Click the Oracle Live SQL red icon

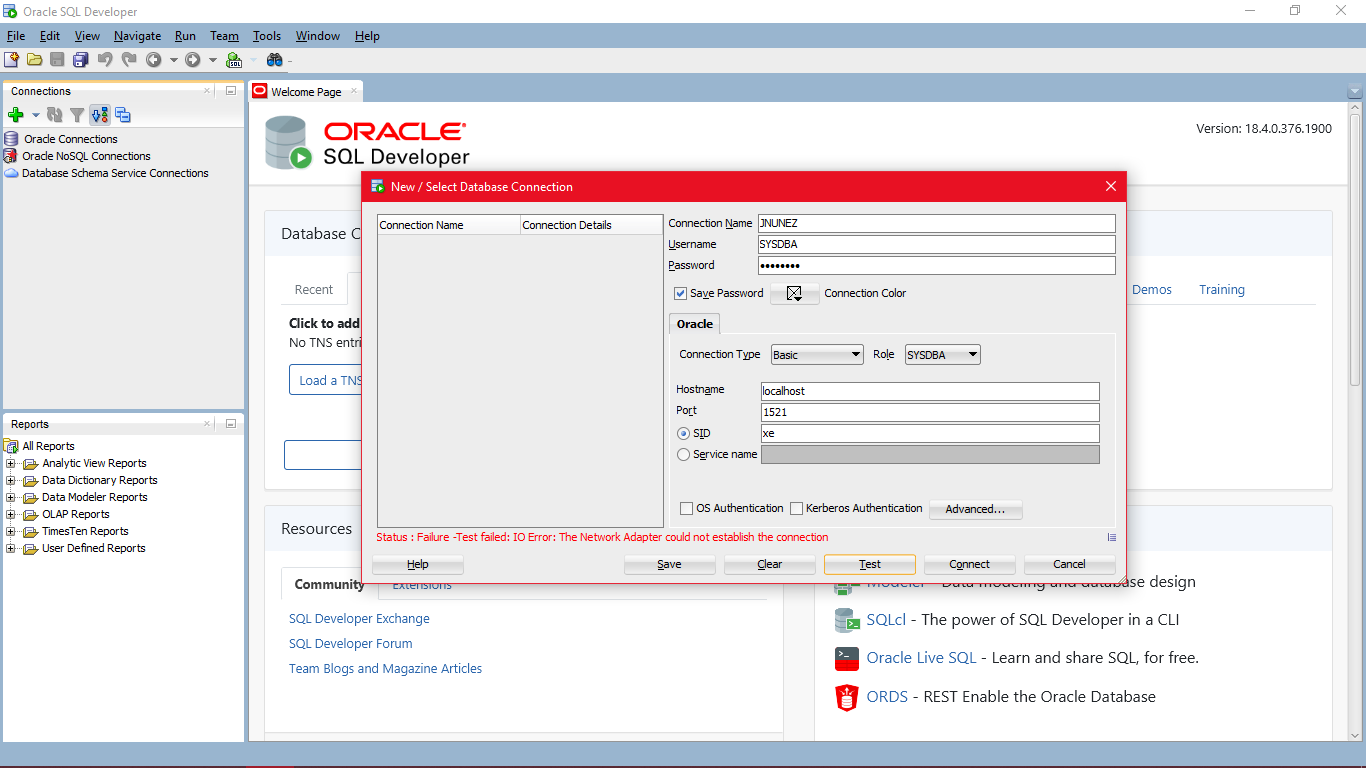coord(847,658)
